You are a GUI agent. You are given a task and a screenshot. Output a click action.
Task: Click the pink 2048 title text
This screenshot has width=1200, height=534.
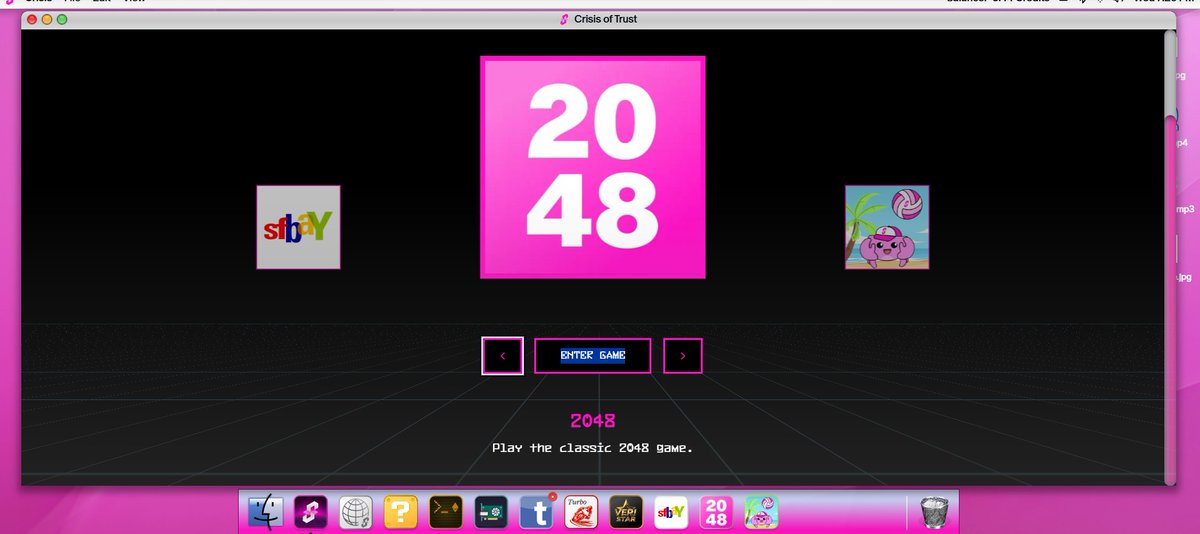[593, 420]
